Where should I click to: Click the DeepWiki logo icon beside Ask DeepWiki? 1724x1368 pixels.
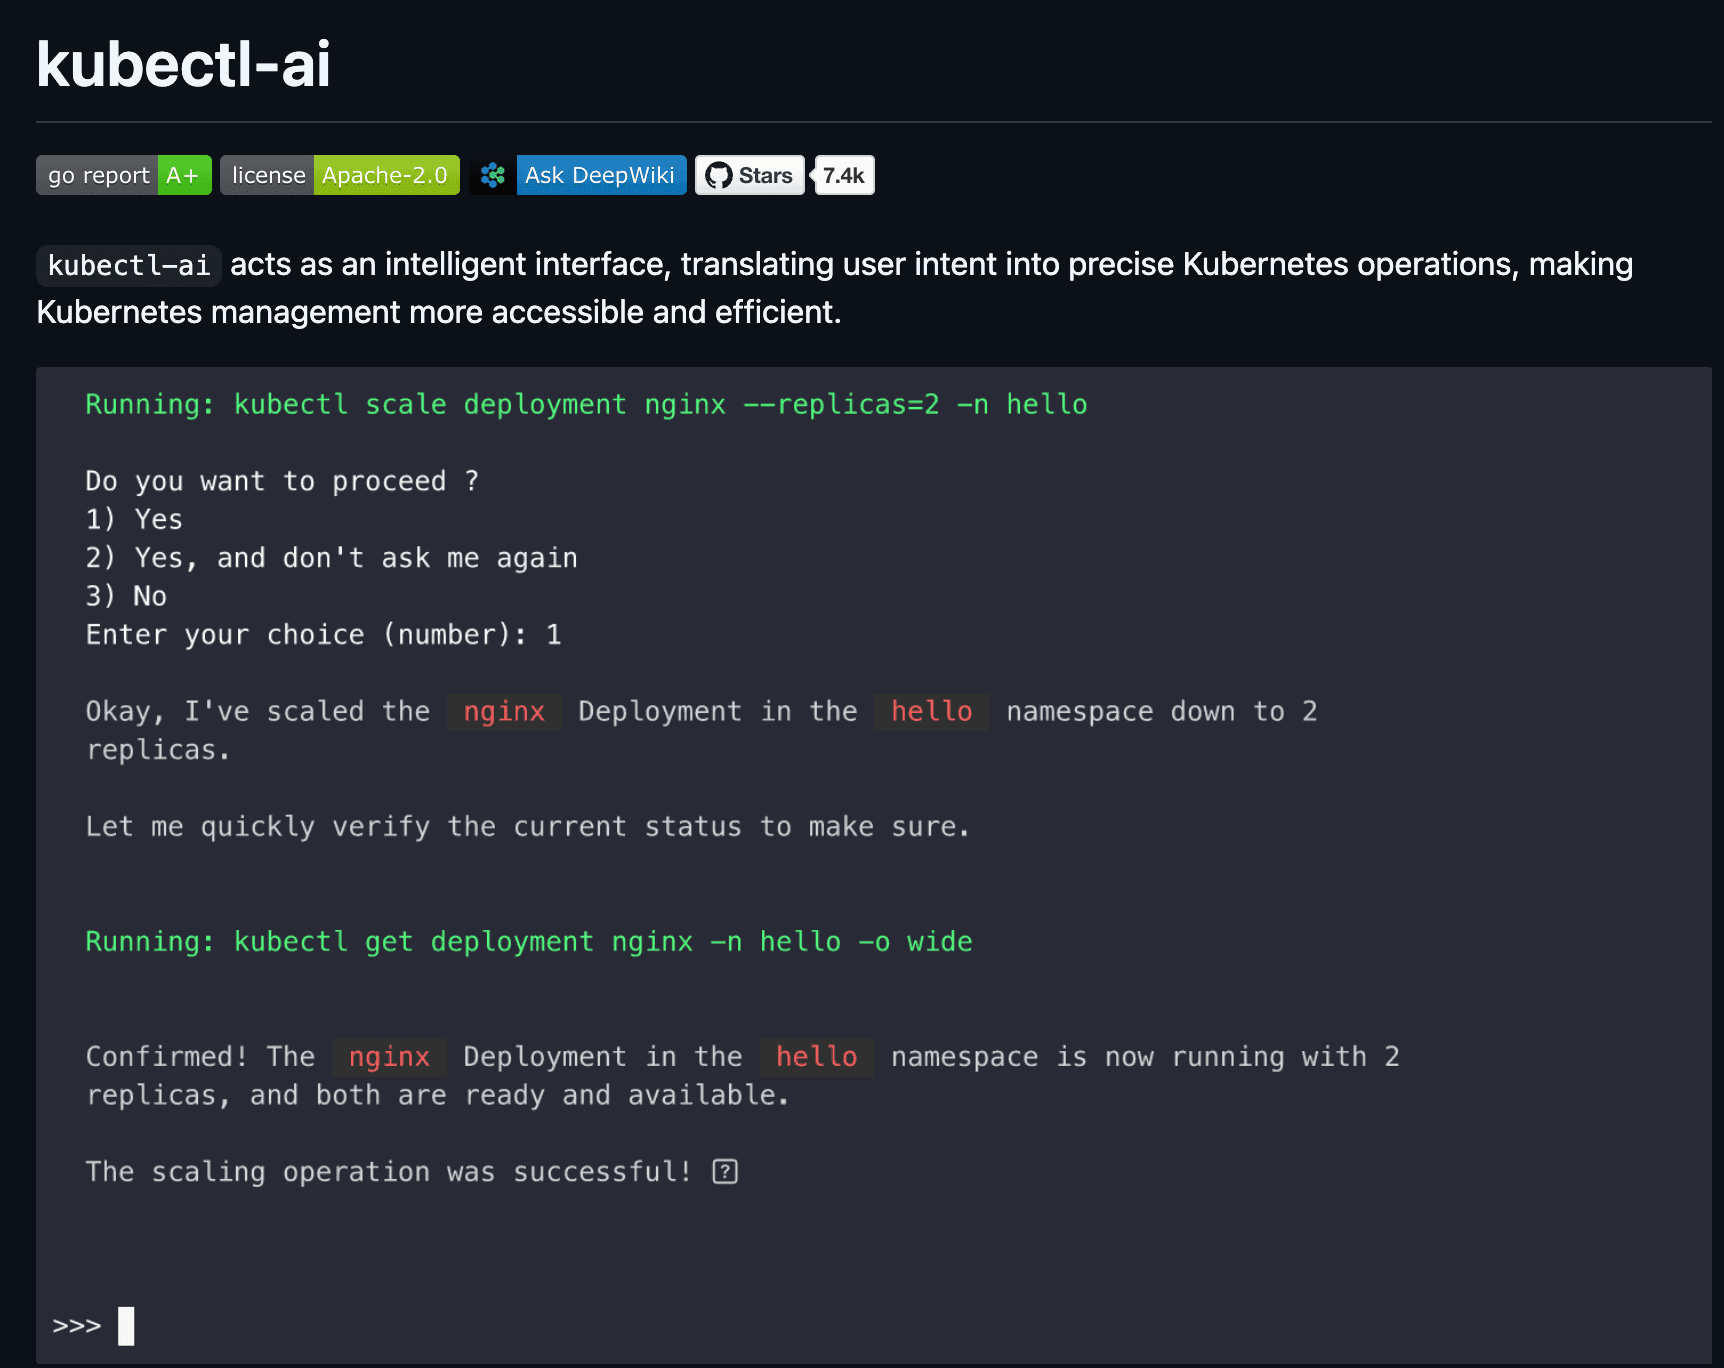click(491, 175)
